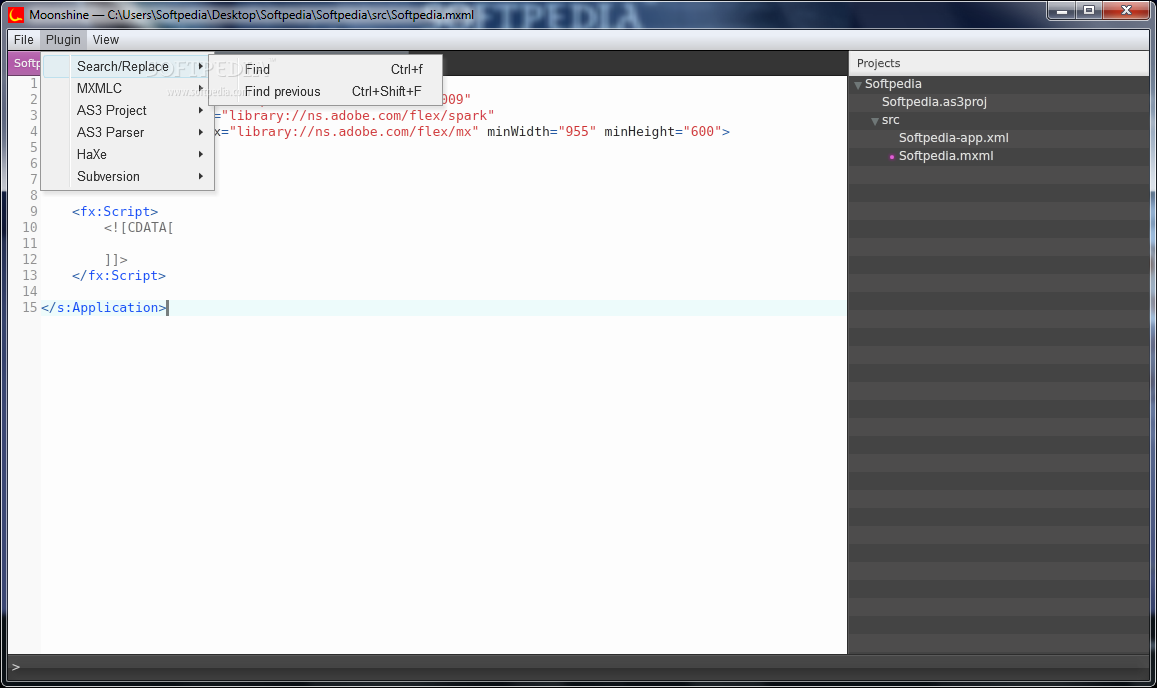1157x688 pixels.
Task: Expand the arrow beside Subversion
Action: (201, 177)
